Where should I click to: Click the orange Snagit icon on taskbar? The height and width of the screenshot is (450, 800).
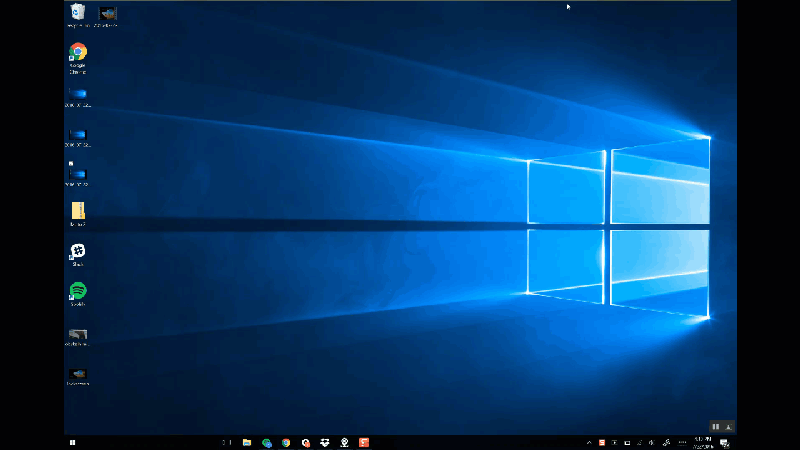click(364, 442)
